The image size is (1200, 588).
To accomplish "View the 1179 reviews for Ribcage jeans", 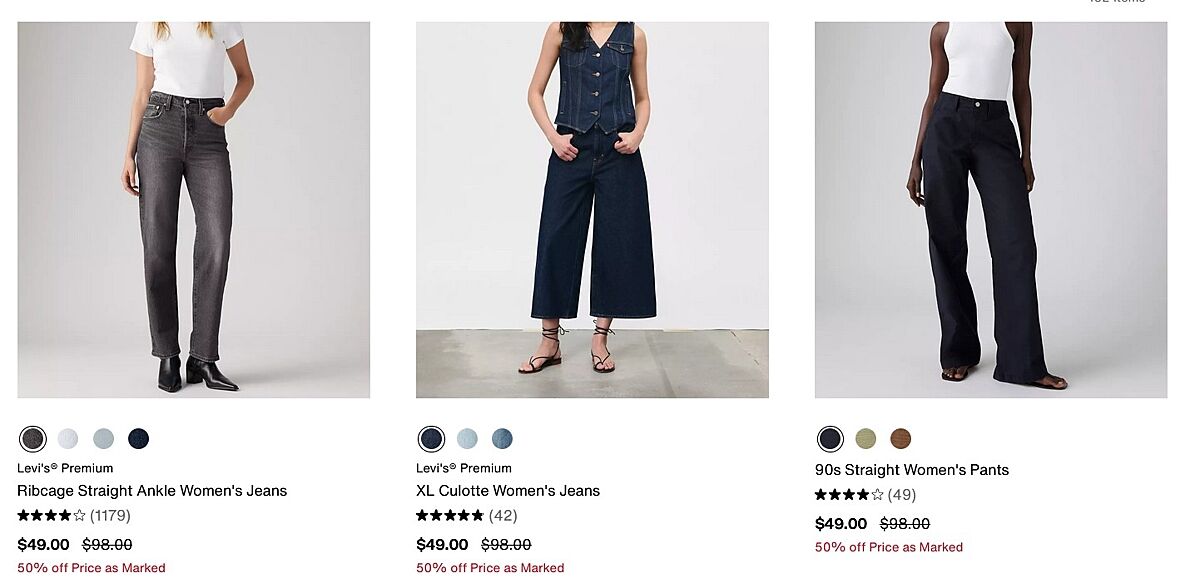I will point(110,516).
